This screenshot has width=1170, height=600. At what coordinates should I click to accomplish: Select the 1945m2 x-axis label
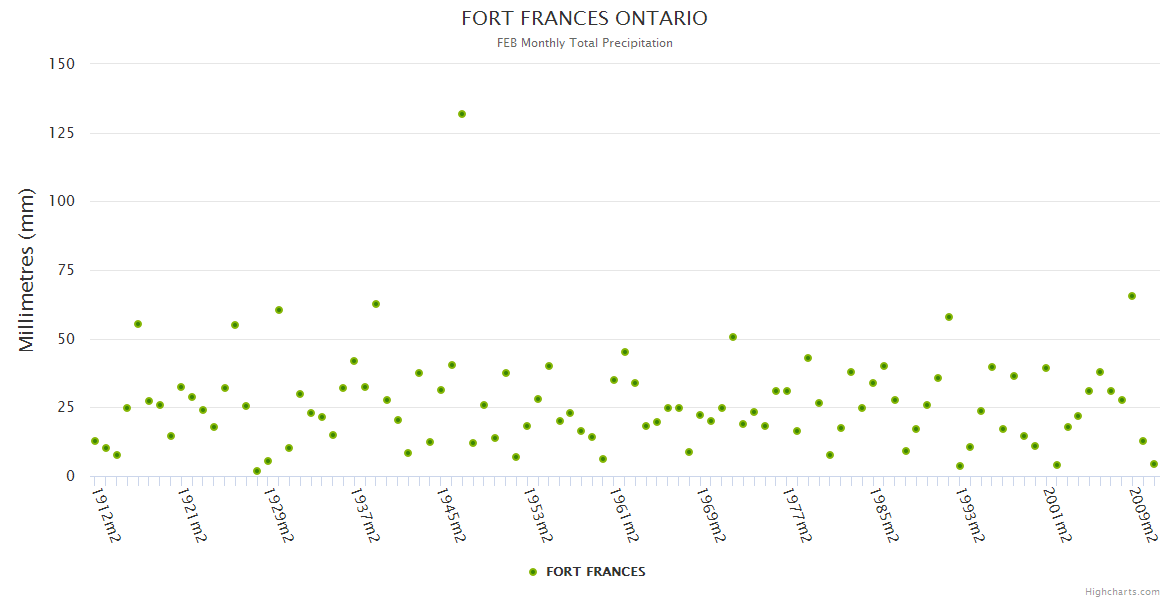451,514
